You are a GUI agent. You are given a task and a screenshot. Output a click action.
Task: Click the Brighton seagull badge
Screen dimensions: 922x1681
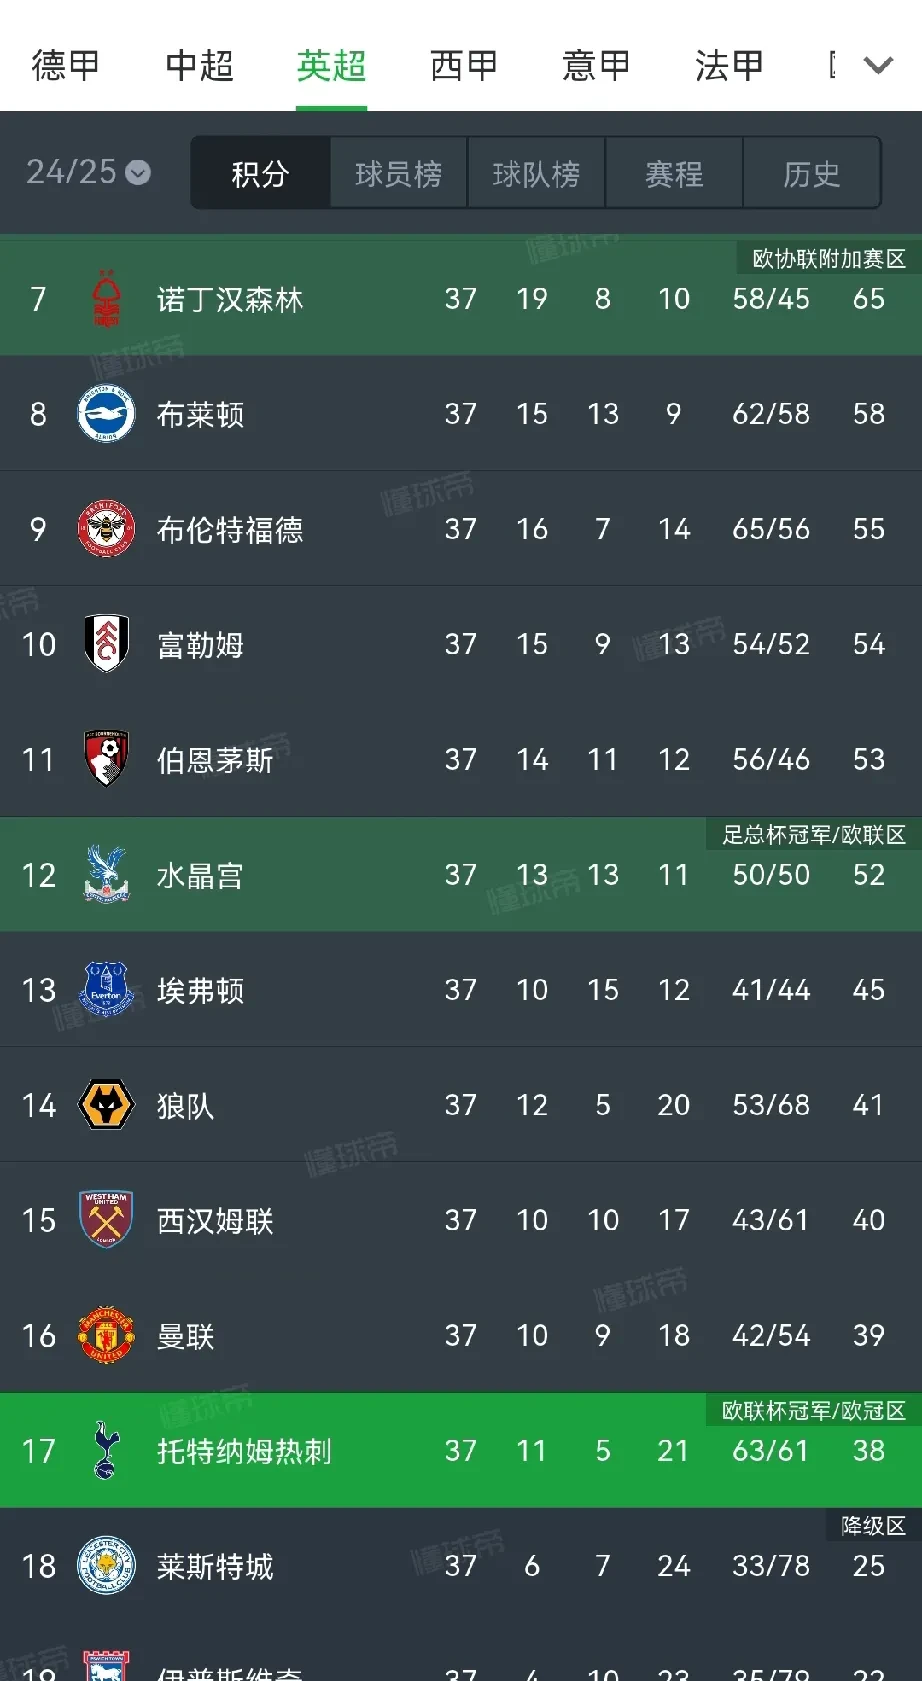pos(106,414)
